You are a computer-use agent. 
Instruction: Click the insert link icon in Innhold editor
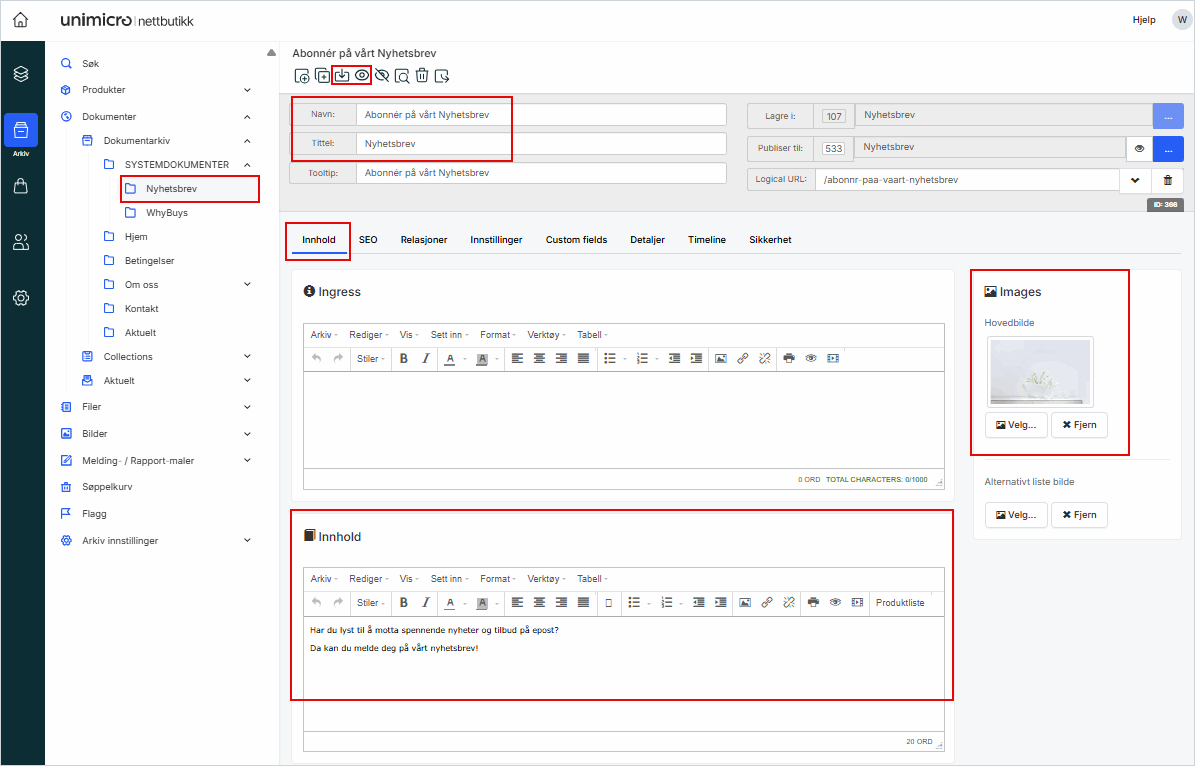[x=767, y=603]
